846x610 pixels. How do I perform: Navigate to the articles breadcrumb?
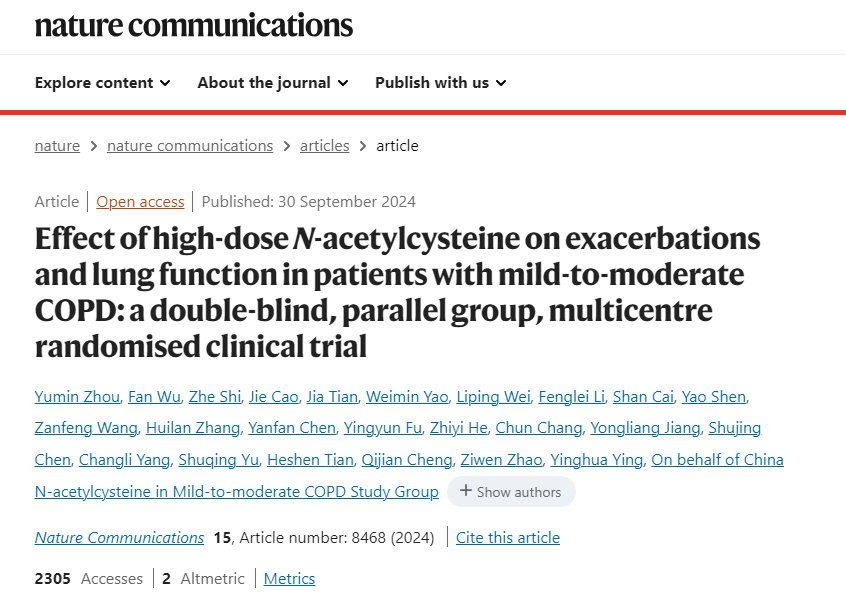point(325,146)
